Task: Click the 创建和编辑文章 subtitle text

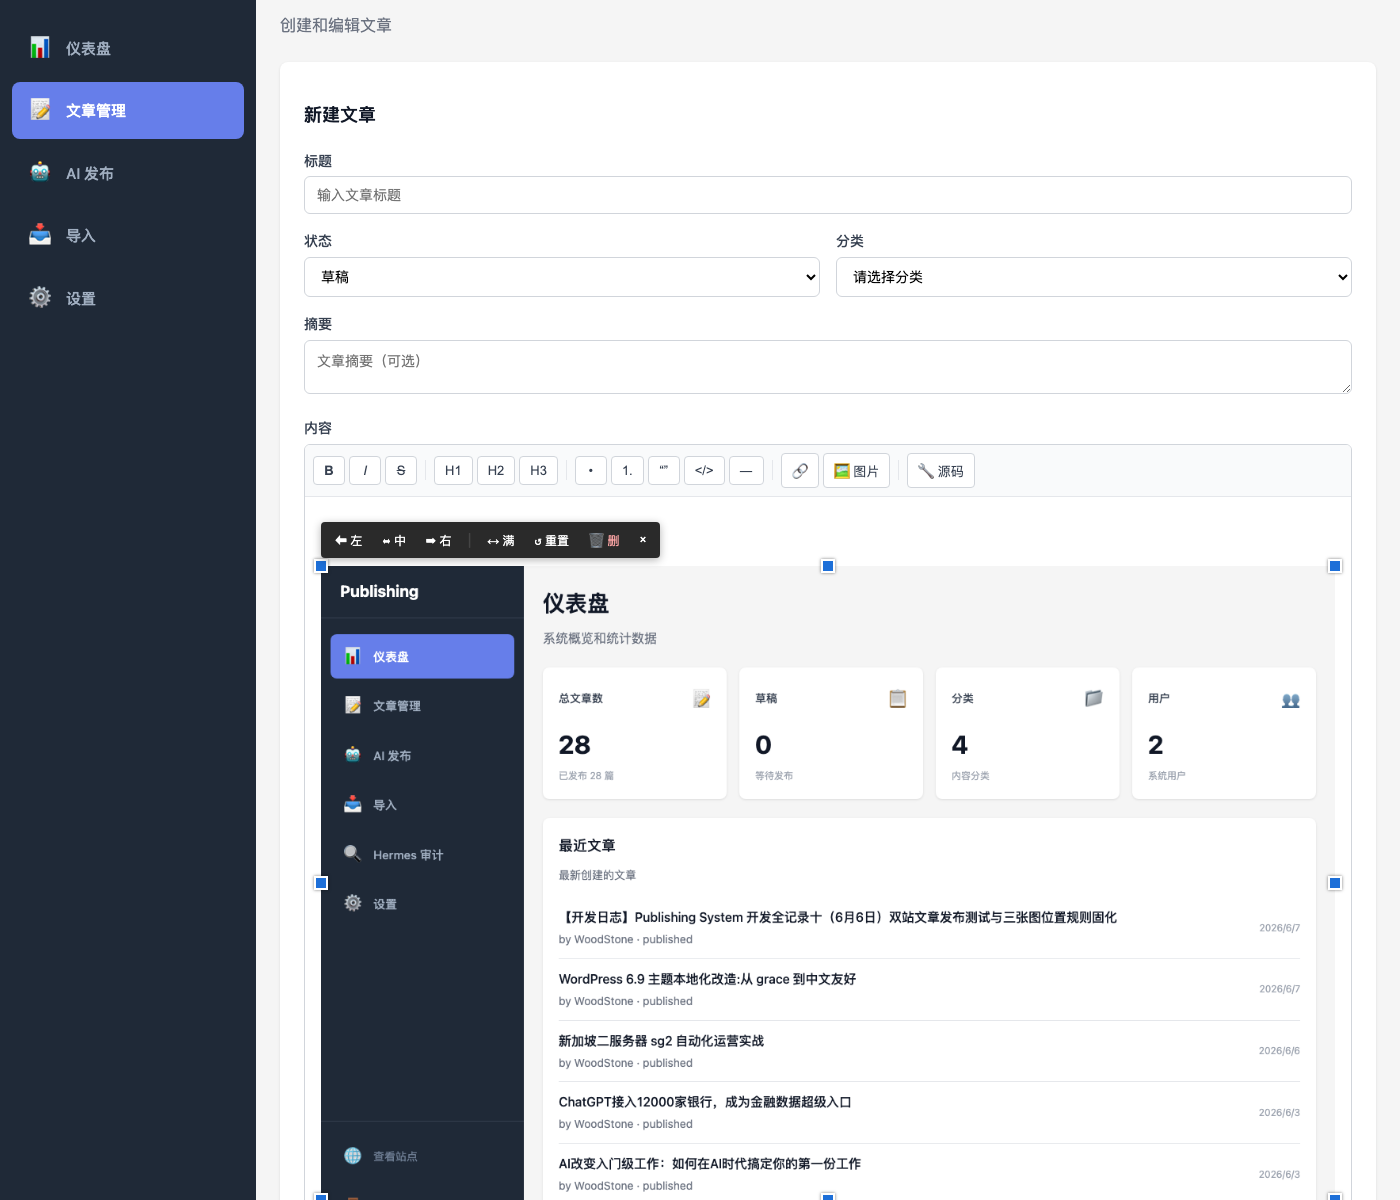Action: pyautogui.click(x=336, y=25)
